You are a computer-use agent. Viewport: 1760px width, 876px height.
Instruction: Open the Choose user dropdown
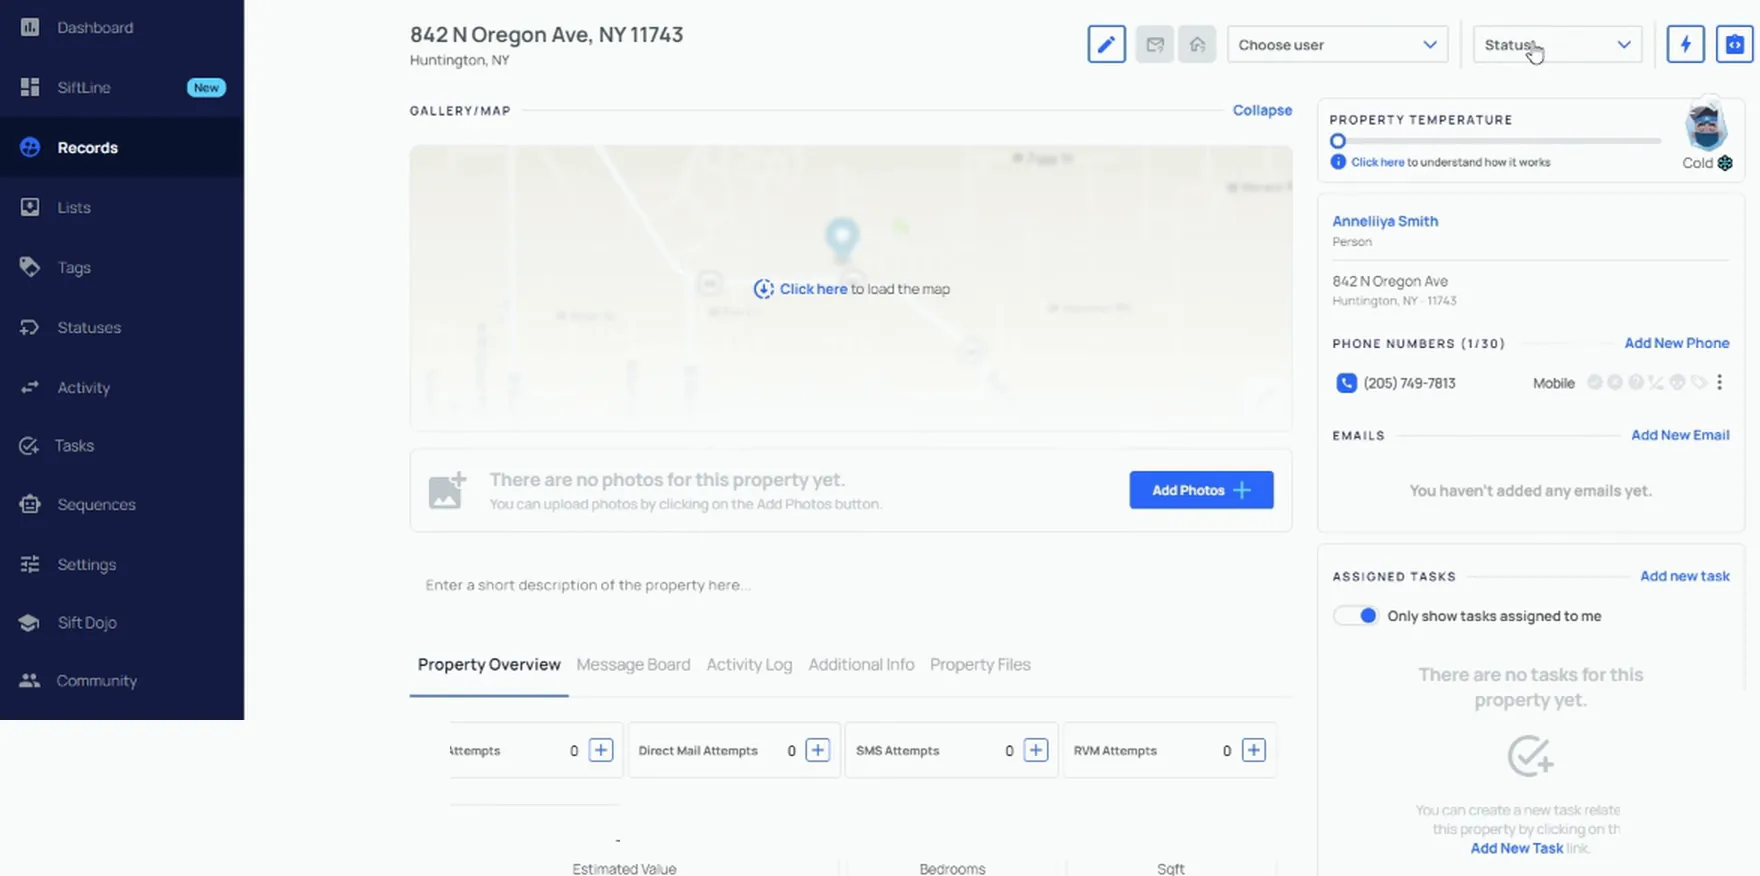(1337, 44)
